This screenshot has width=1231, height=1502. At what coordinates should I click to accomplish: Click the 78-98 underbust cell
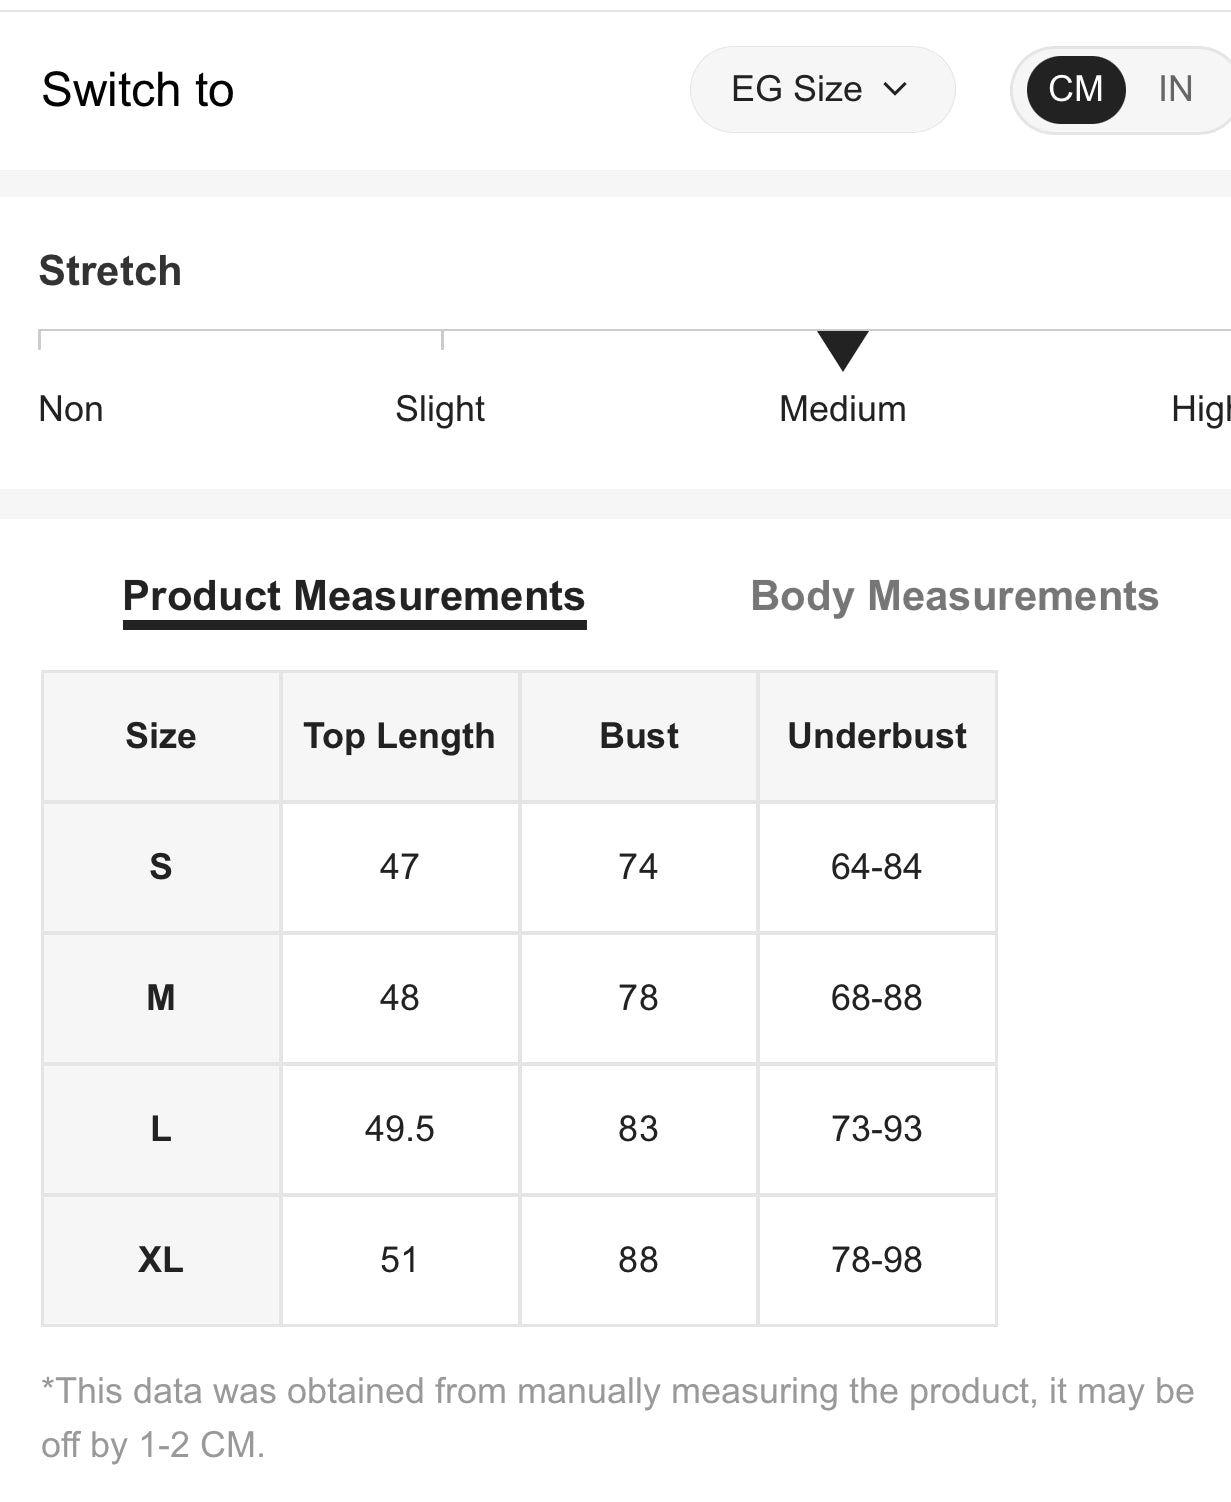(877, 1260)
